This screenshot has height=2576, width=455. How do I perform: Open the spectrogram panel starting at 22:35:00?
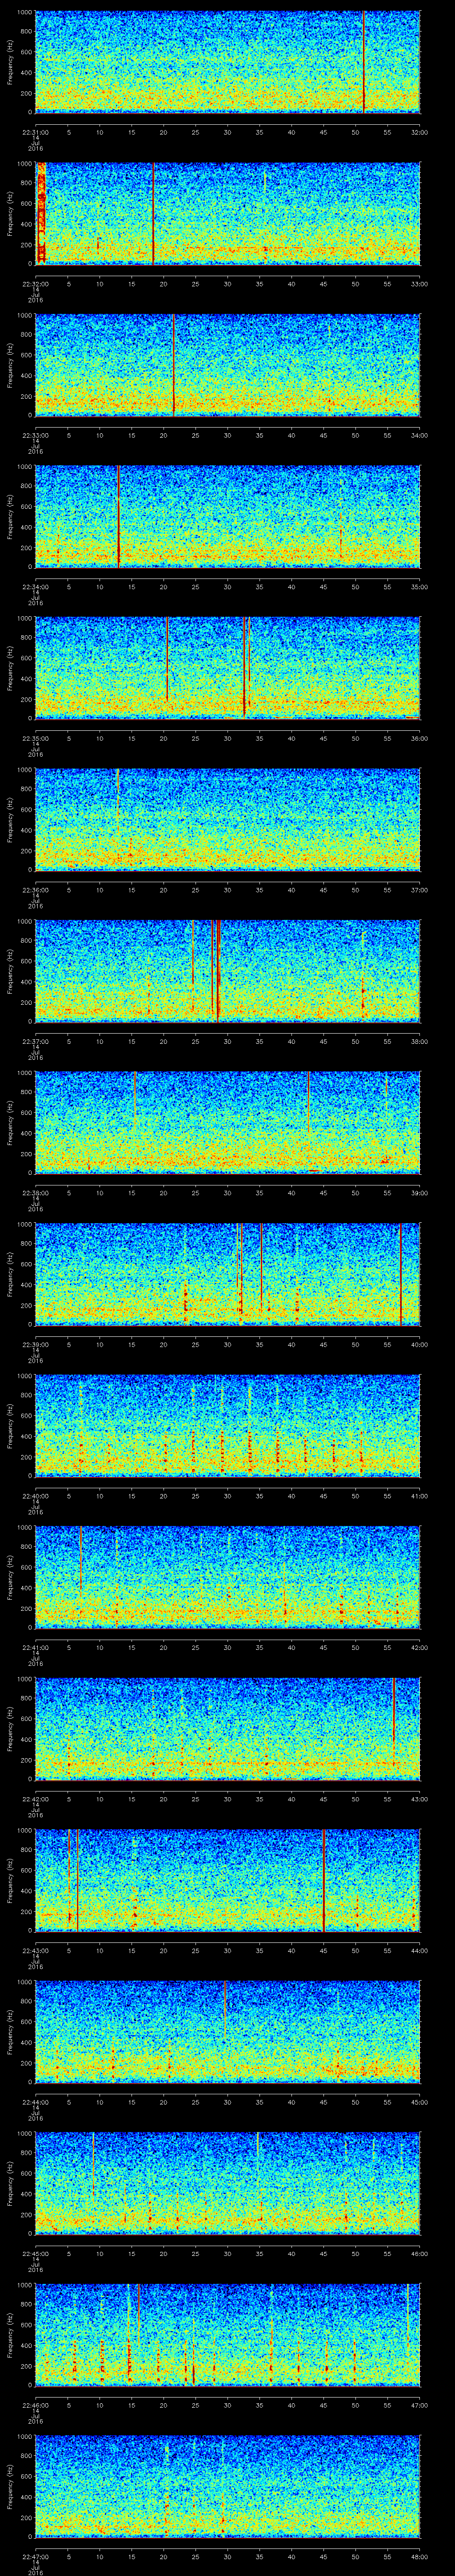point(228,668)
